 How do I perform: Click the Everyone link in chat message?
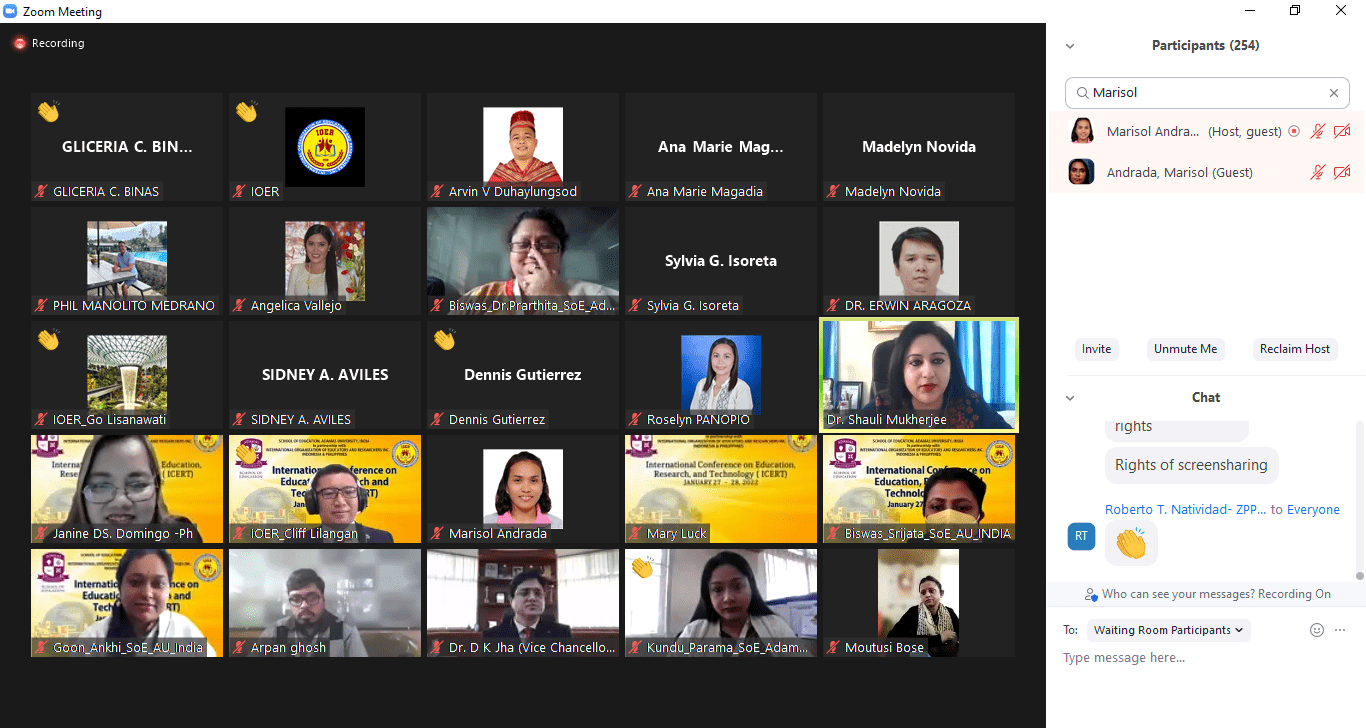click(1313, 509)
